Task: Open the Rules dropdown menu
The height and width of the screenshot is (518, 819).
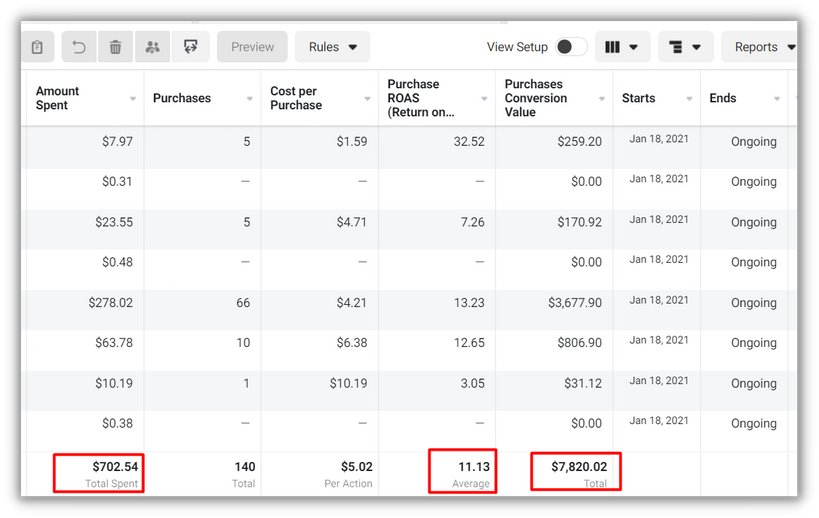Action: 332,47
